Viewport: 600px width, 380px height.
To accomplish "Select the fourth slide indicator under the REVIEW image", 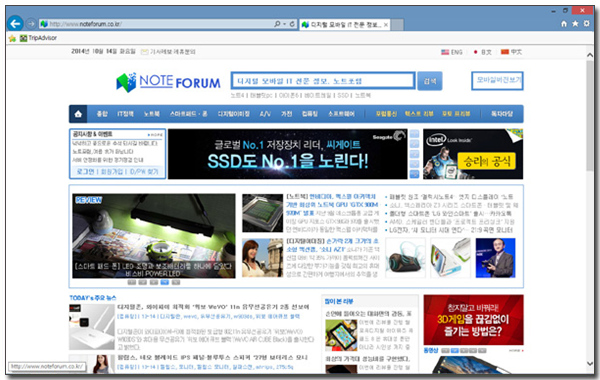I will tap(165, 282).
